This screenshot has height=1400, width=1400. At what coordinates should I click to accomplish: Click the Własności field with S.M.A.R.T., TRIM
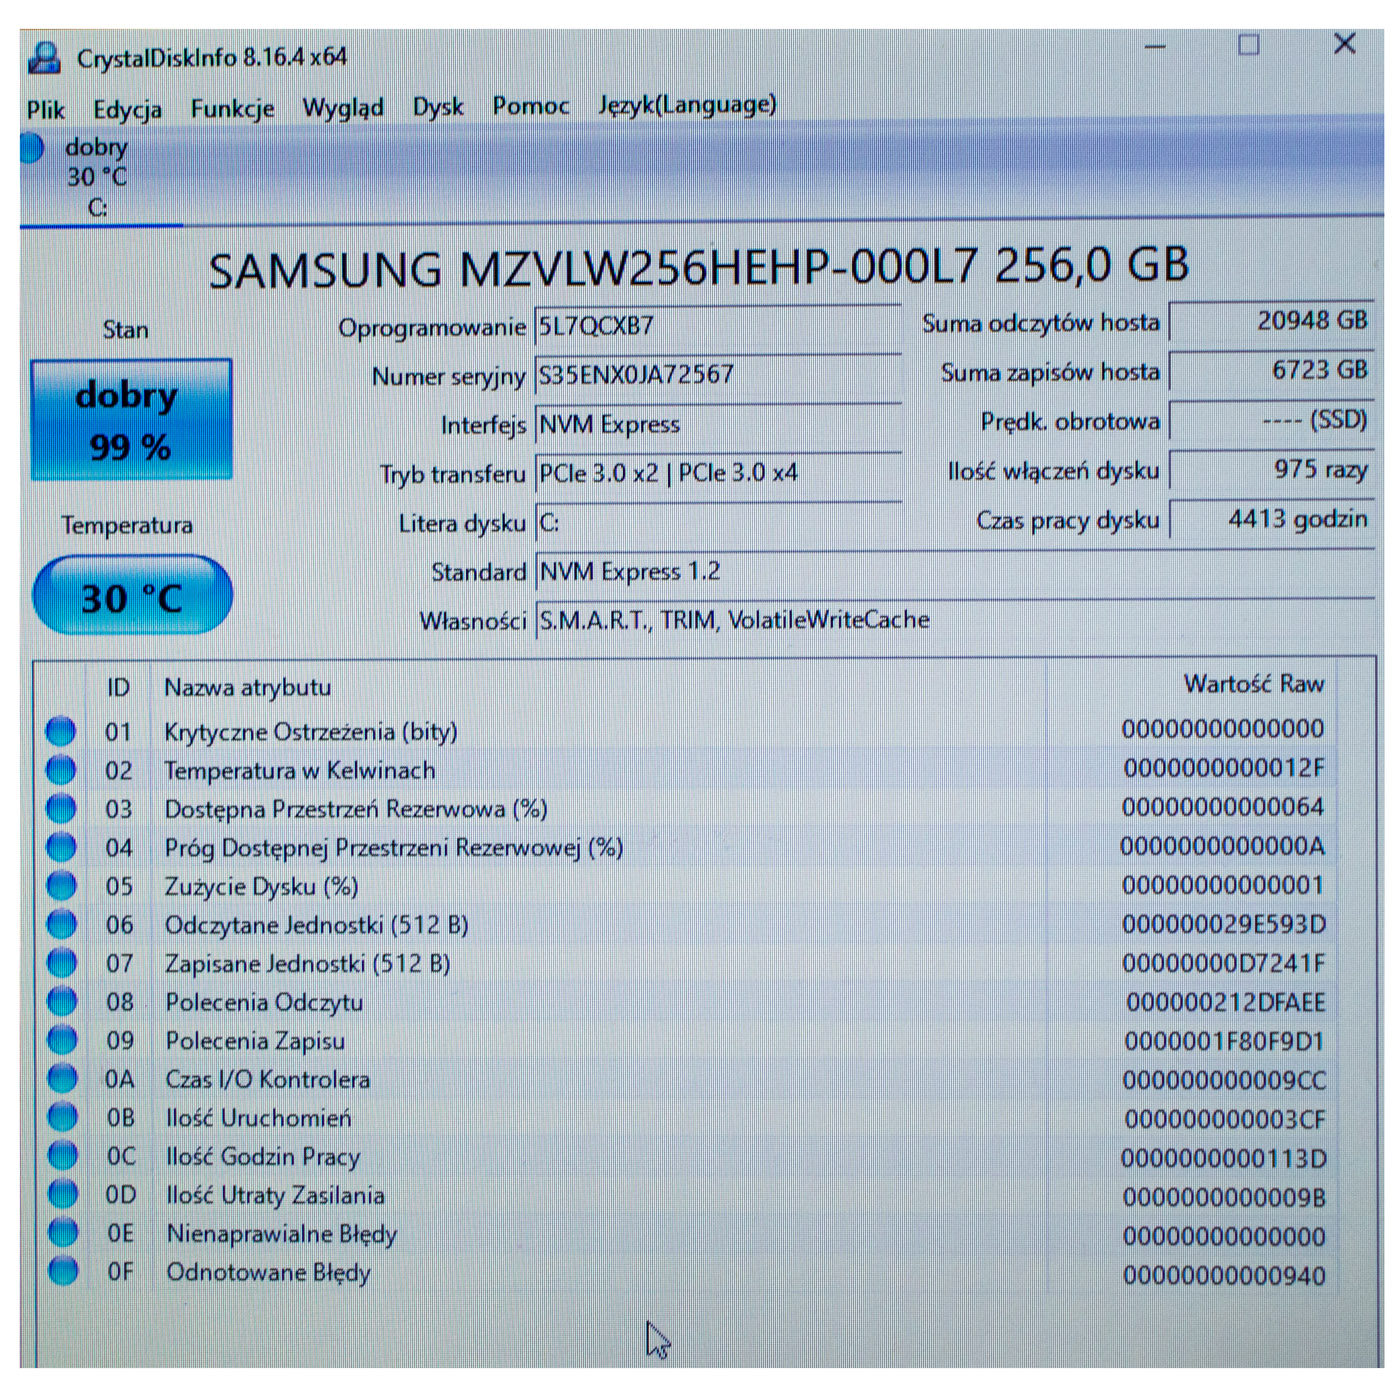coord(955,620)
